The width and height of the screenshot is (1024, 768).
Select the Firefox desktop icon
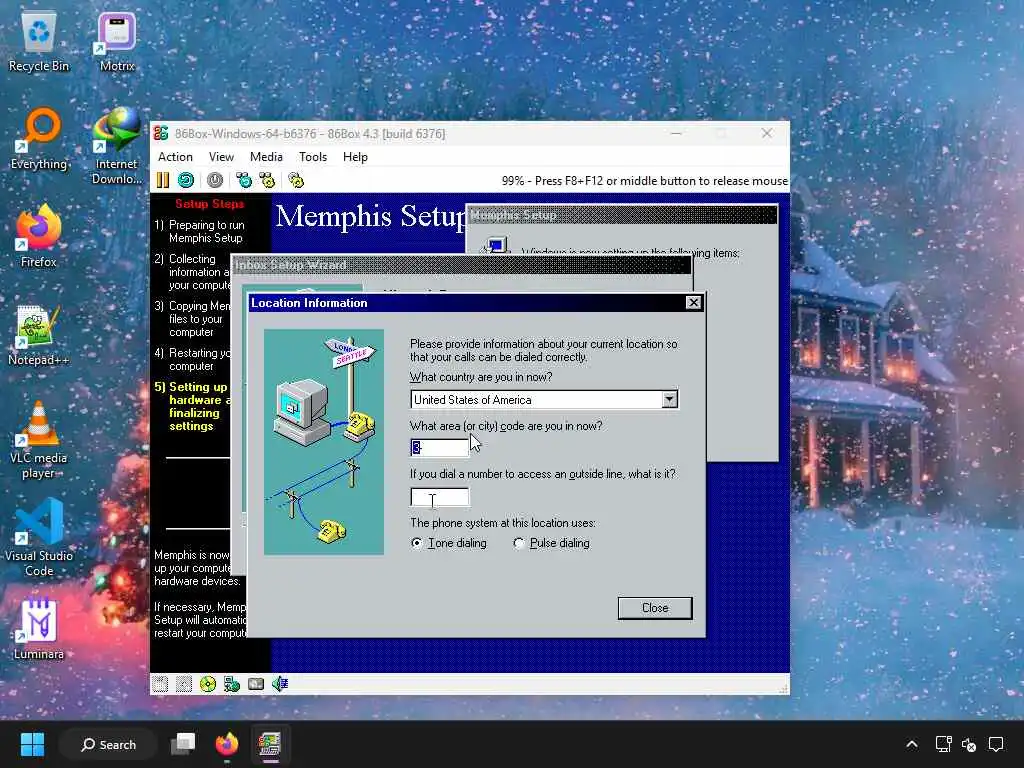click(39, 236)
